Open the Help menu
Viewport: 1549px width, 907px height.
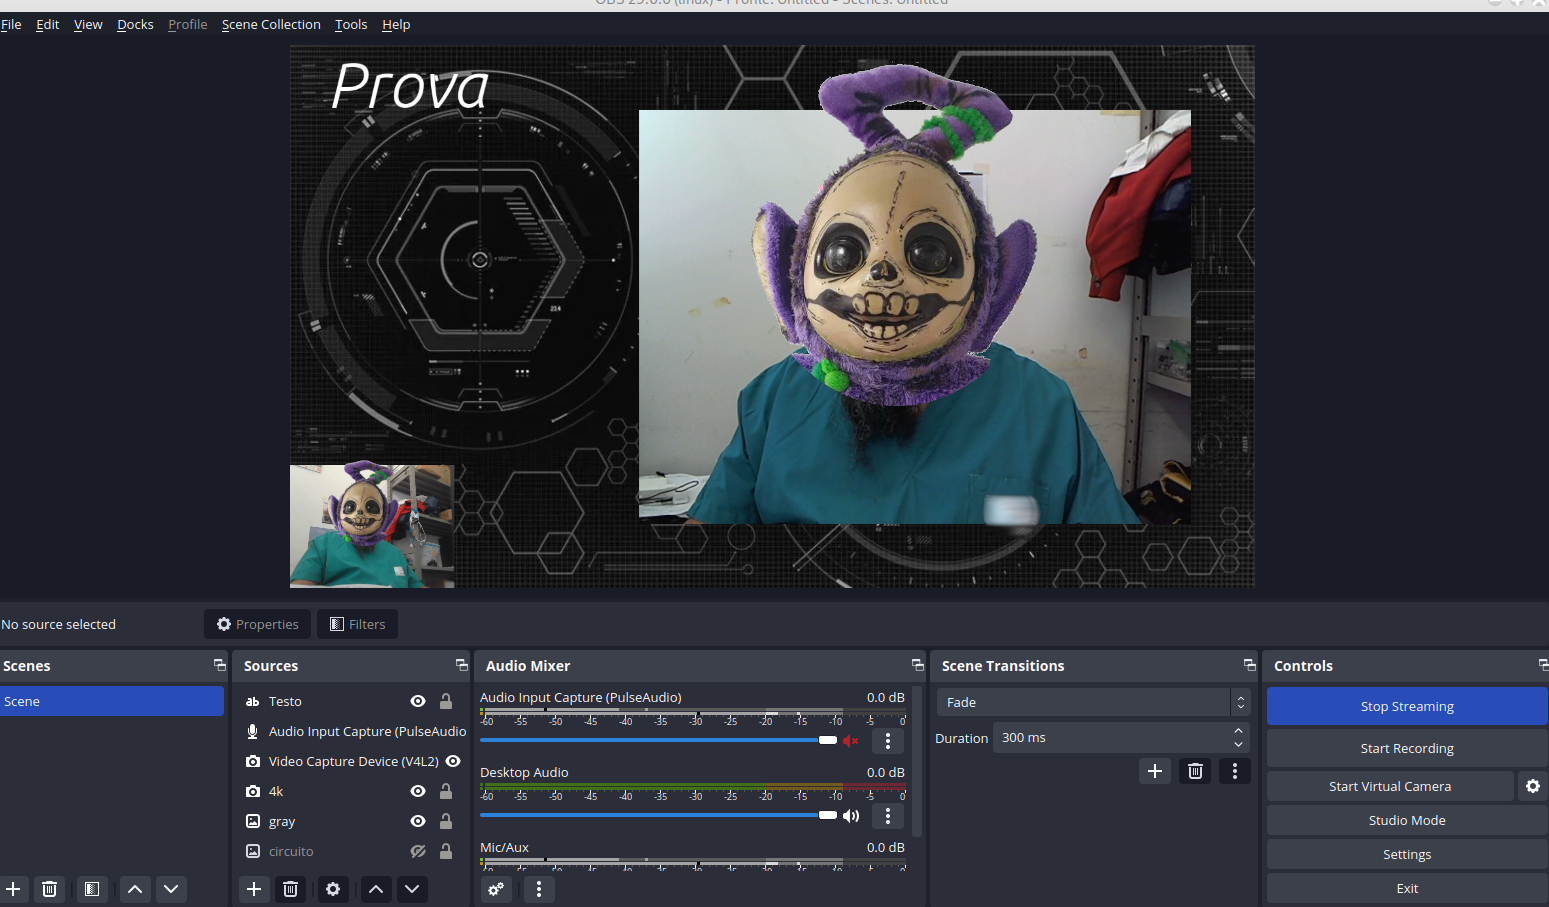[396, 24]
